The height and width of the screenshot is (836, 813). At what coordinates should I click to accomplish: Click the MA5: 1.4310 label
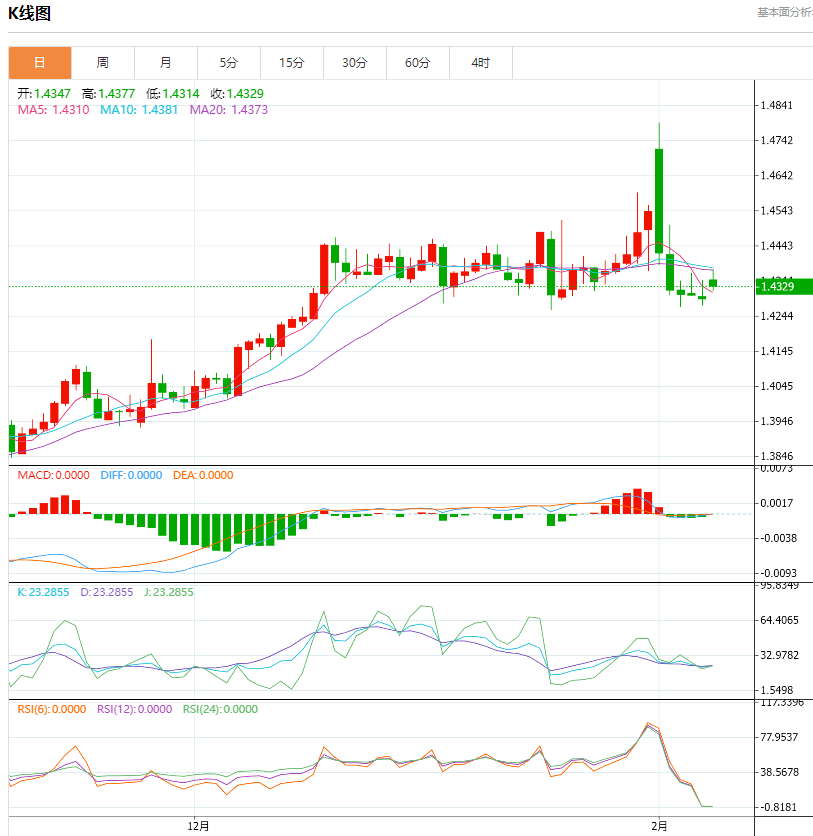53,110
